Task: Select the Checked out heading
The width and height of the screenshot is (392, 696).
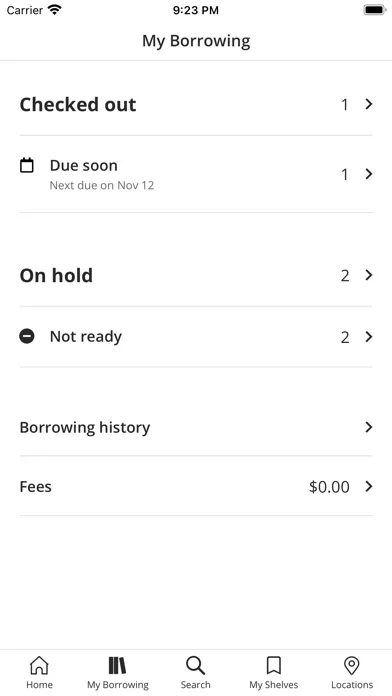Action: (x=78, y=105)
